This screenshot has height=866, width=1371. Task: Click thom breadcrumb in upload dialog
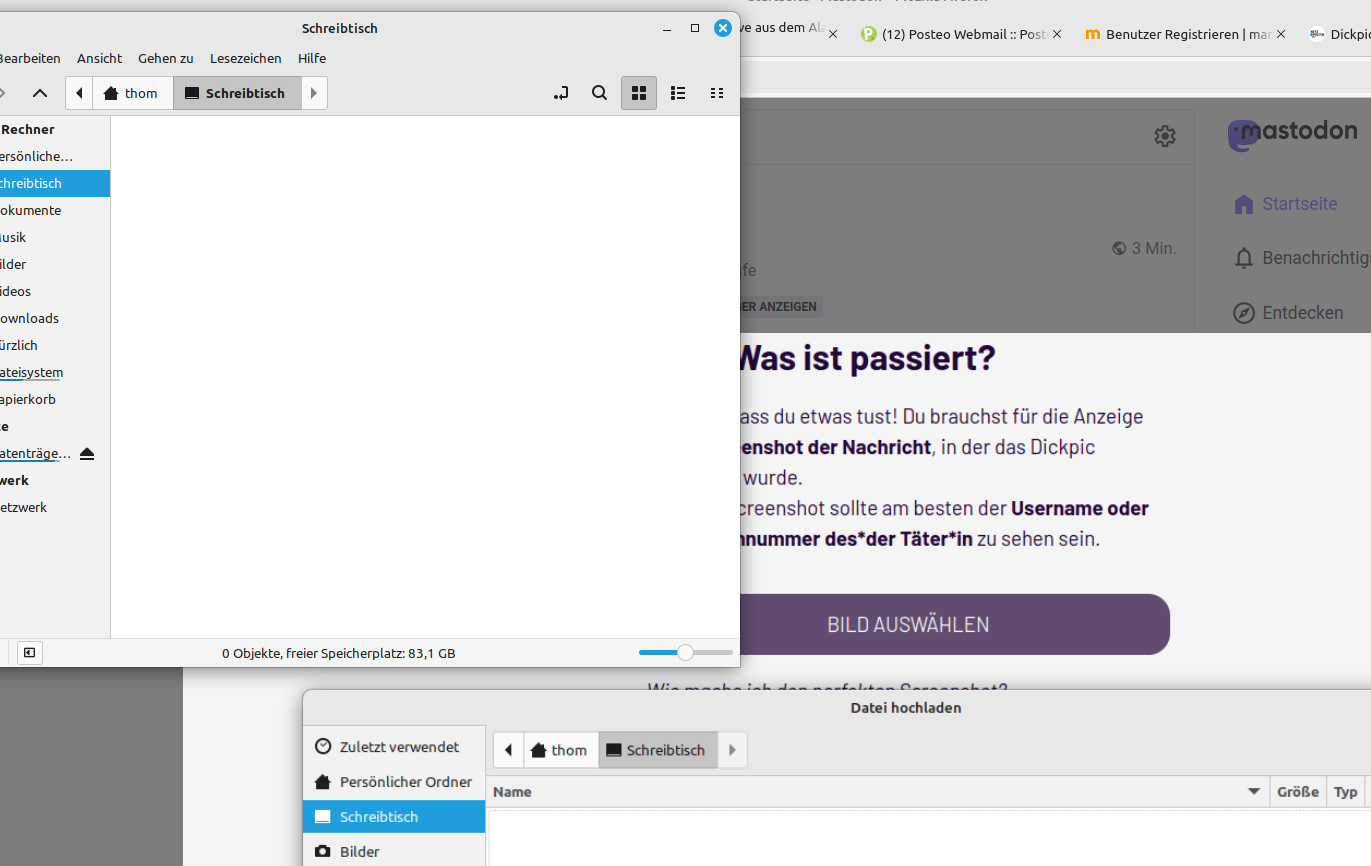(x=560, y=750)
